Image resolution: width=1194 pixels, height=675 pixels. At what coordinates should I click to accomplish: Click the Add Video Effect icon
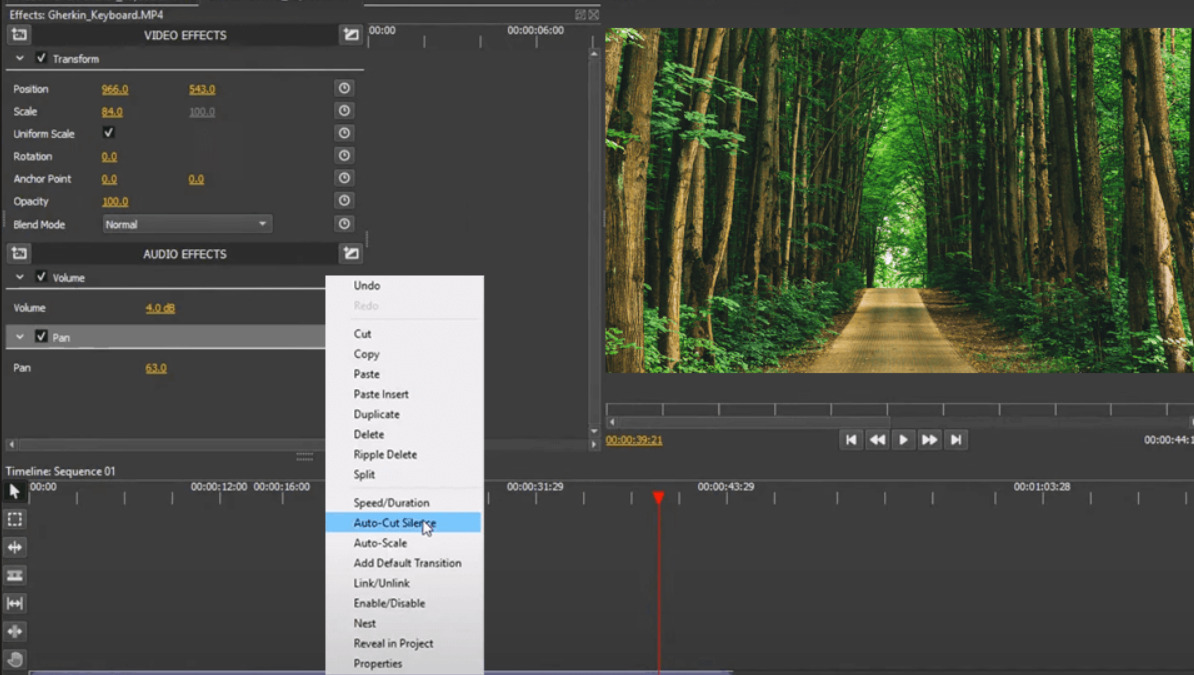click(x=19, y=34)
